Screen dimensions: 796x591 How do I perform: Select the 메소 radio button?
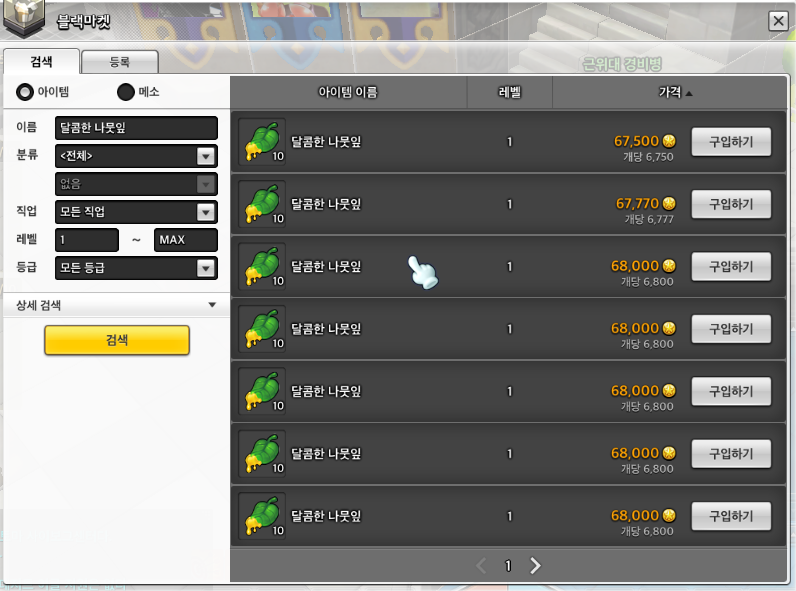click(125, 92)
